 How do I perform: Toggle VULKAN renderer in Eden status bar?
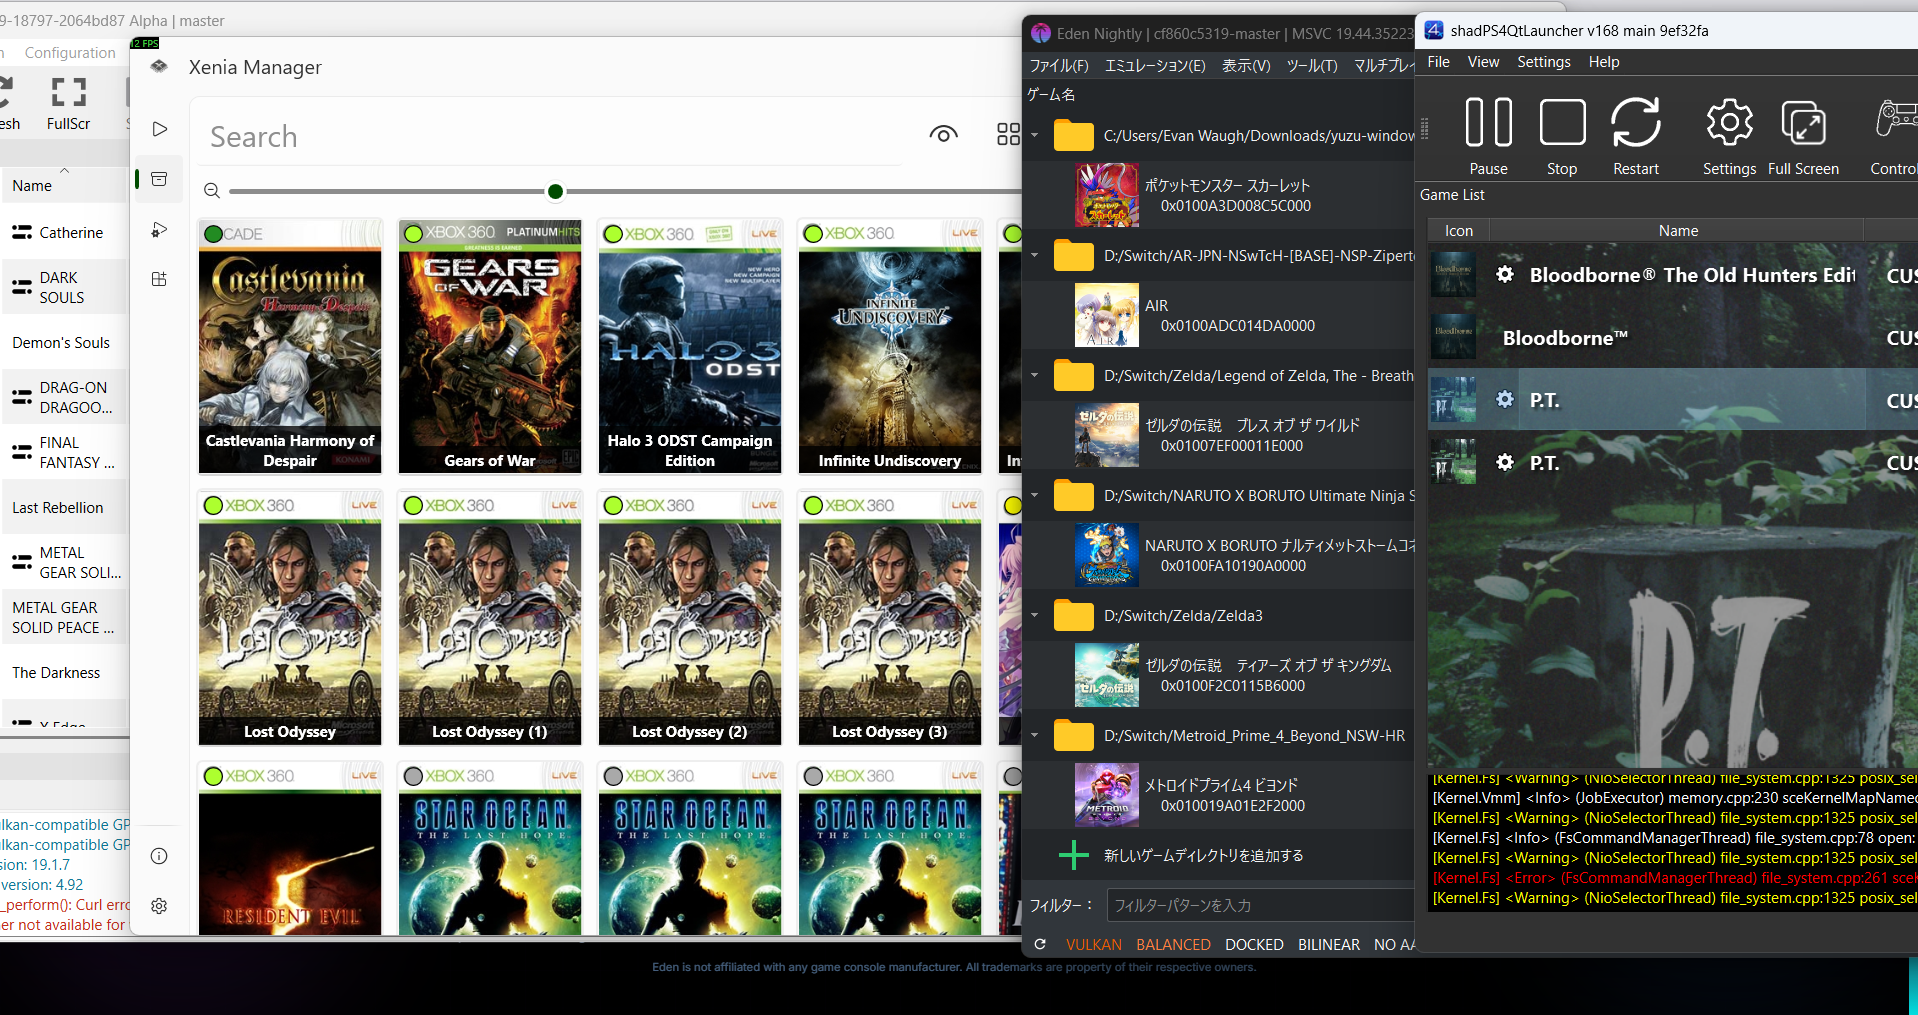pos(1094,945)
